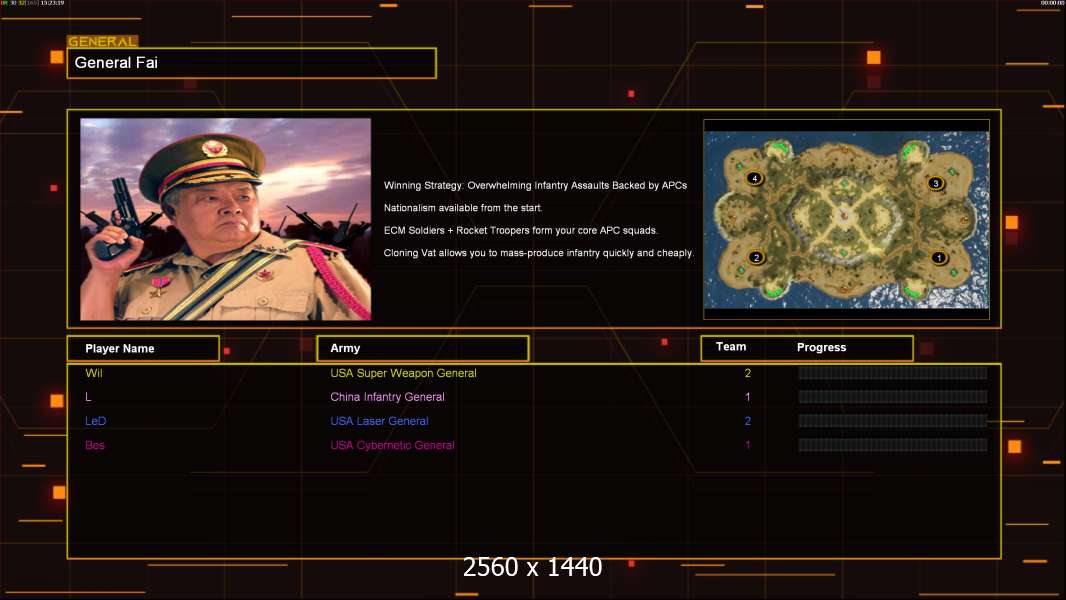Click the Team column header label

pos(731,347)
